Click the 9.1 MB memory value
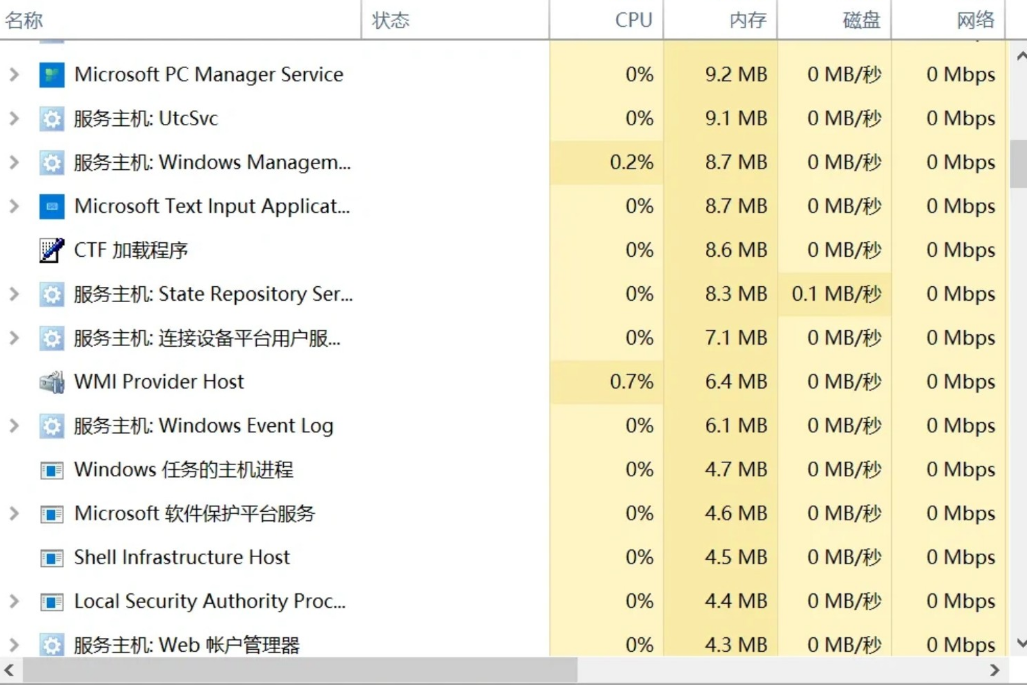The image size is (1027, 685). point(736,119)
